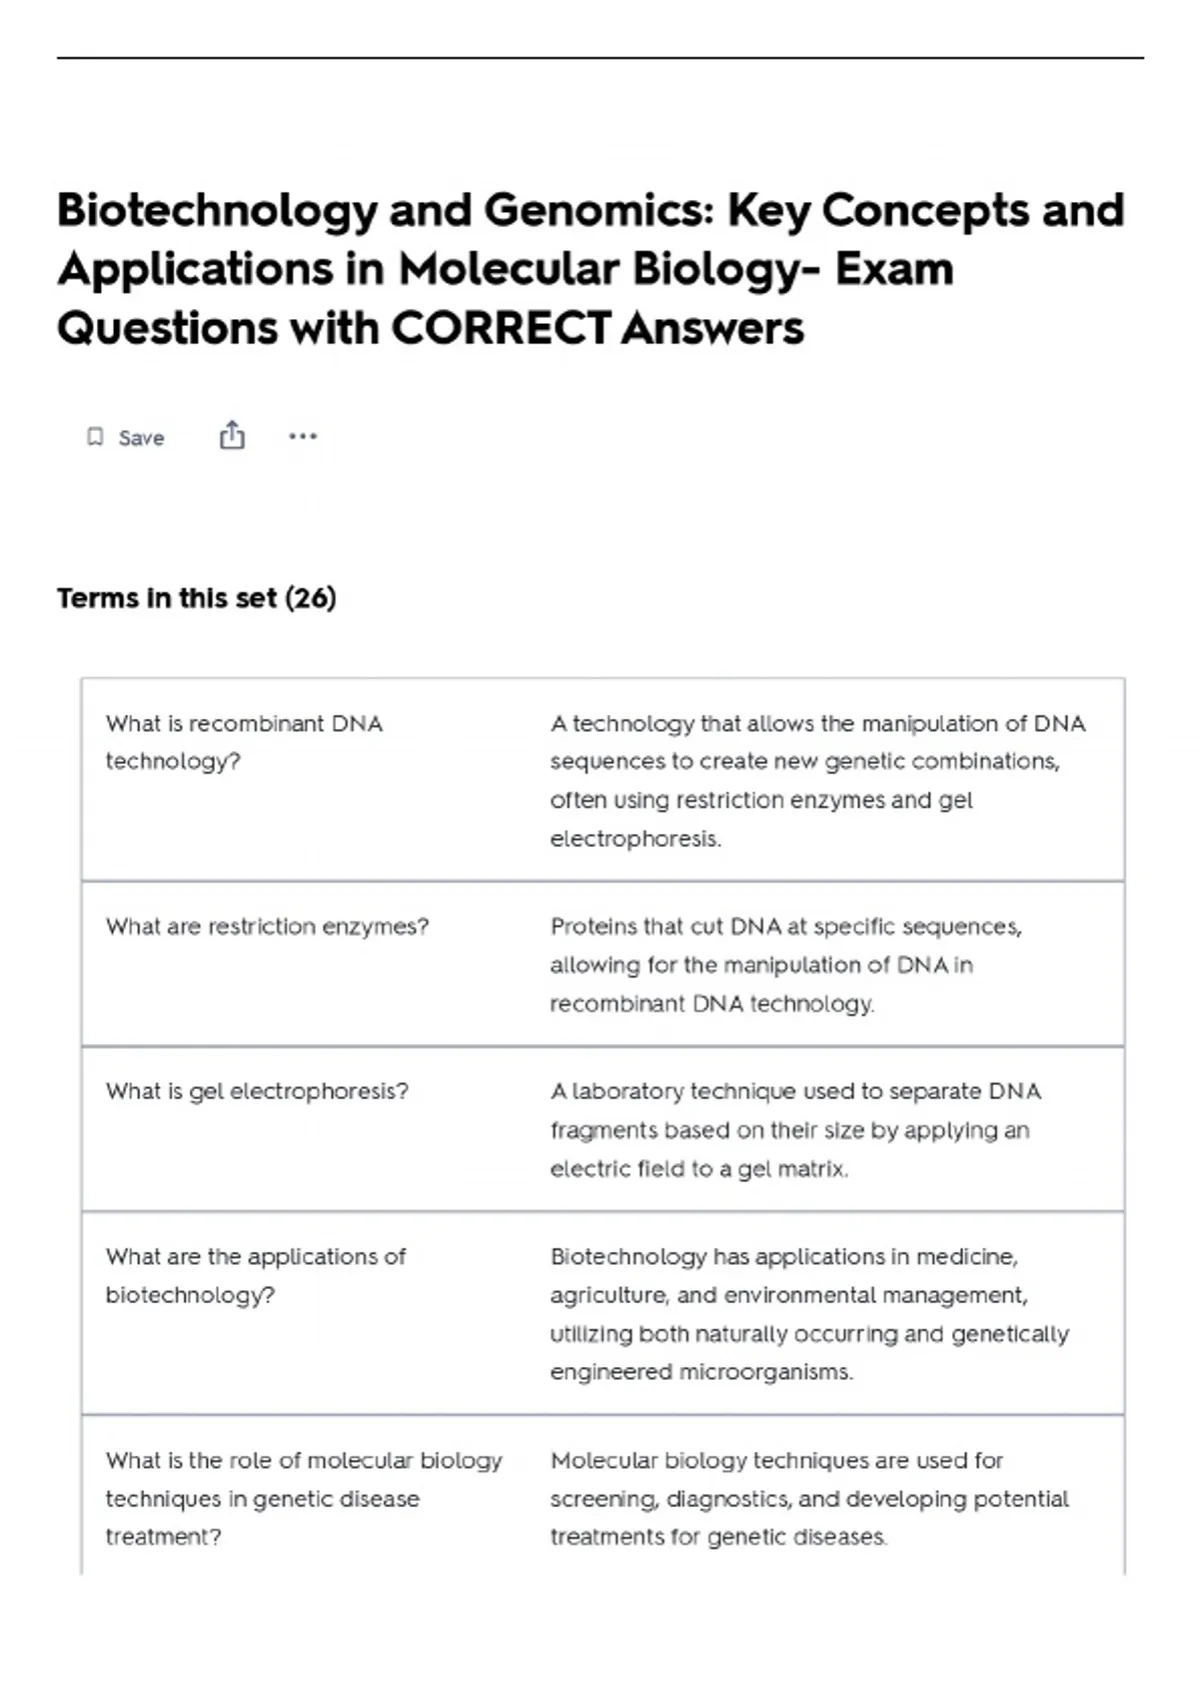Click the first flashcard row

603,780
